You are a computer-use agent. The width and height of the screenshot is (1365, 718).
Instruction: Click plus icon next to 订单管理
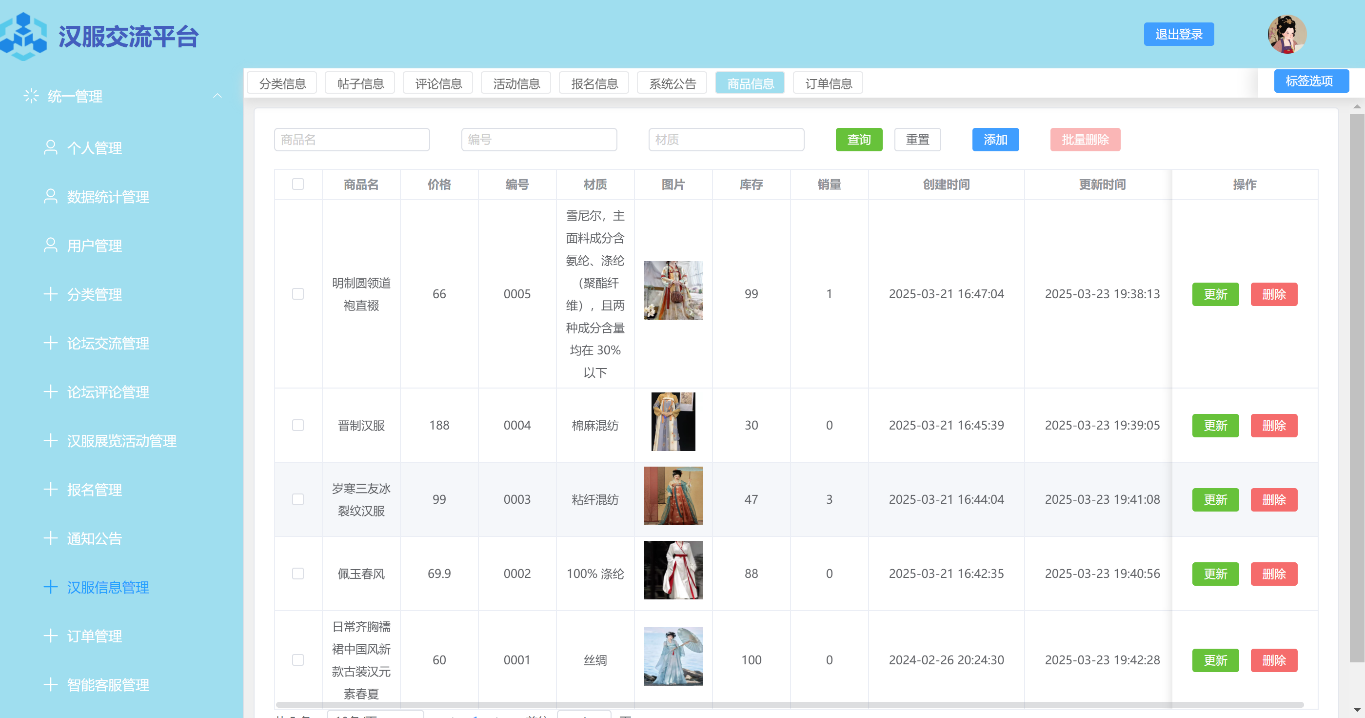click(x=51, y=636)
